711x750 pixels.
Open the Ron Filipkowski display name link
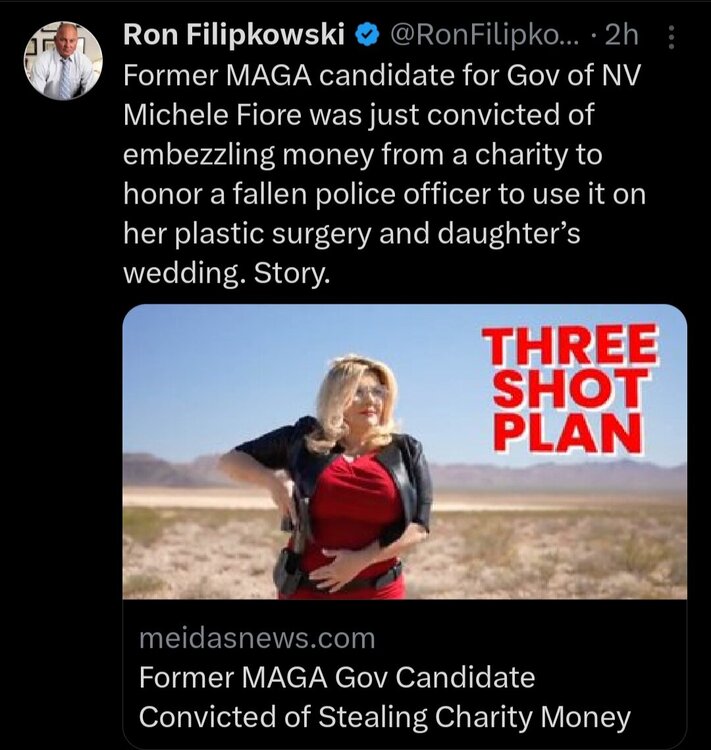pyautogui.click(x=234, y=35)
